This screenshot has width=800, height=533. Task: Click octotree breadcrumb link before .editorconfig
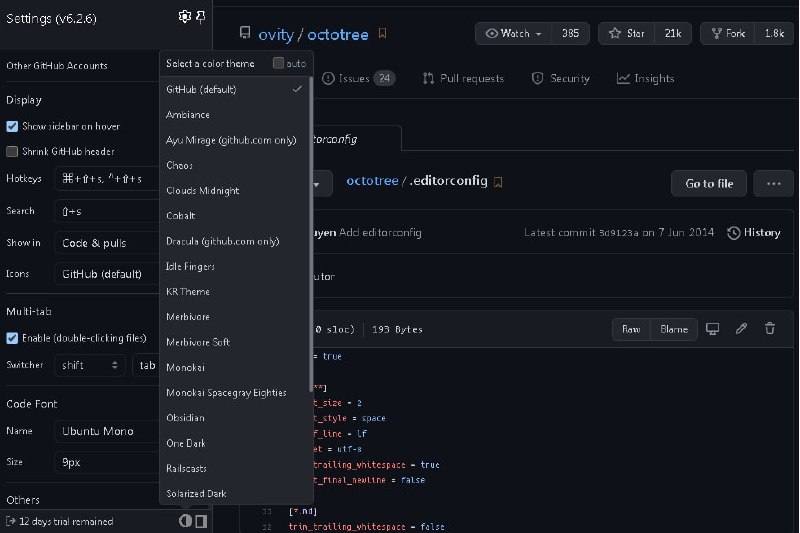click(372, 181)
